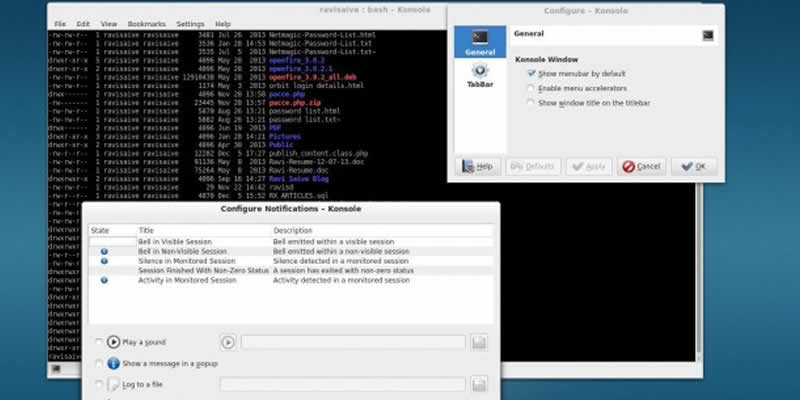Click the preview play button next to sound path

[228, 342]
